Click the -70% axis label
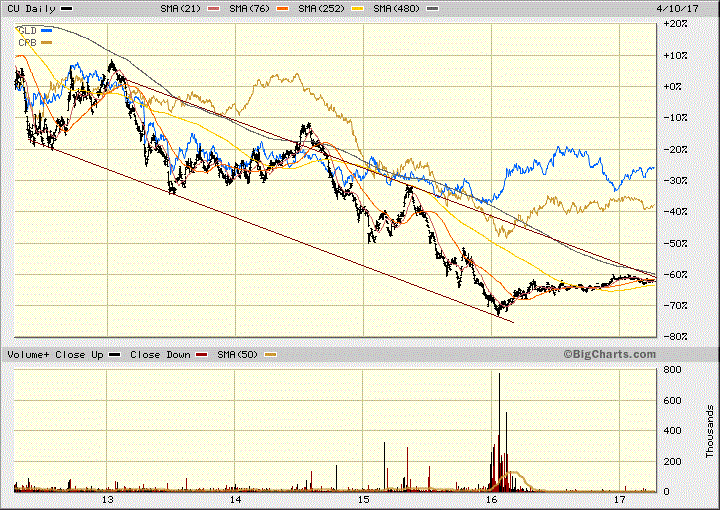 pyautogui.click(x=675, y=305)
